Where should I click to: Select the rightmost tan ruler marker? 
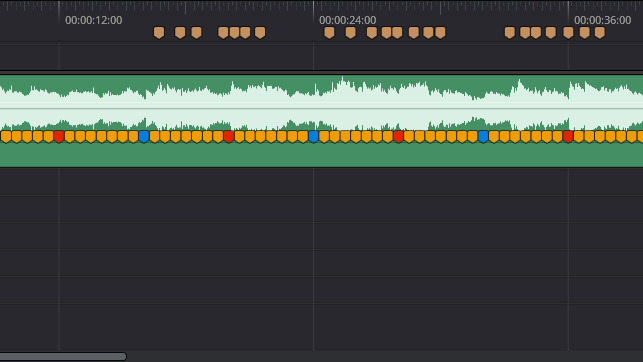click(x=600, y=33)
